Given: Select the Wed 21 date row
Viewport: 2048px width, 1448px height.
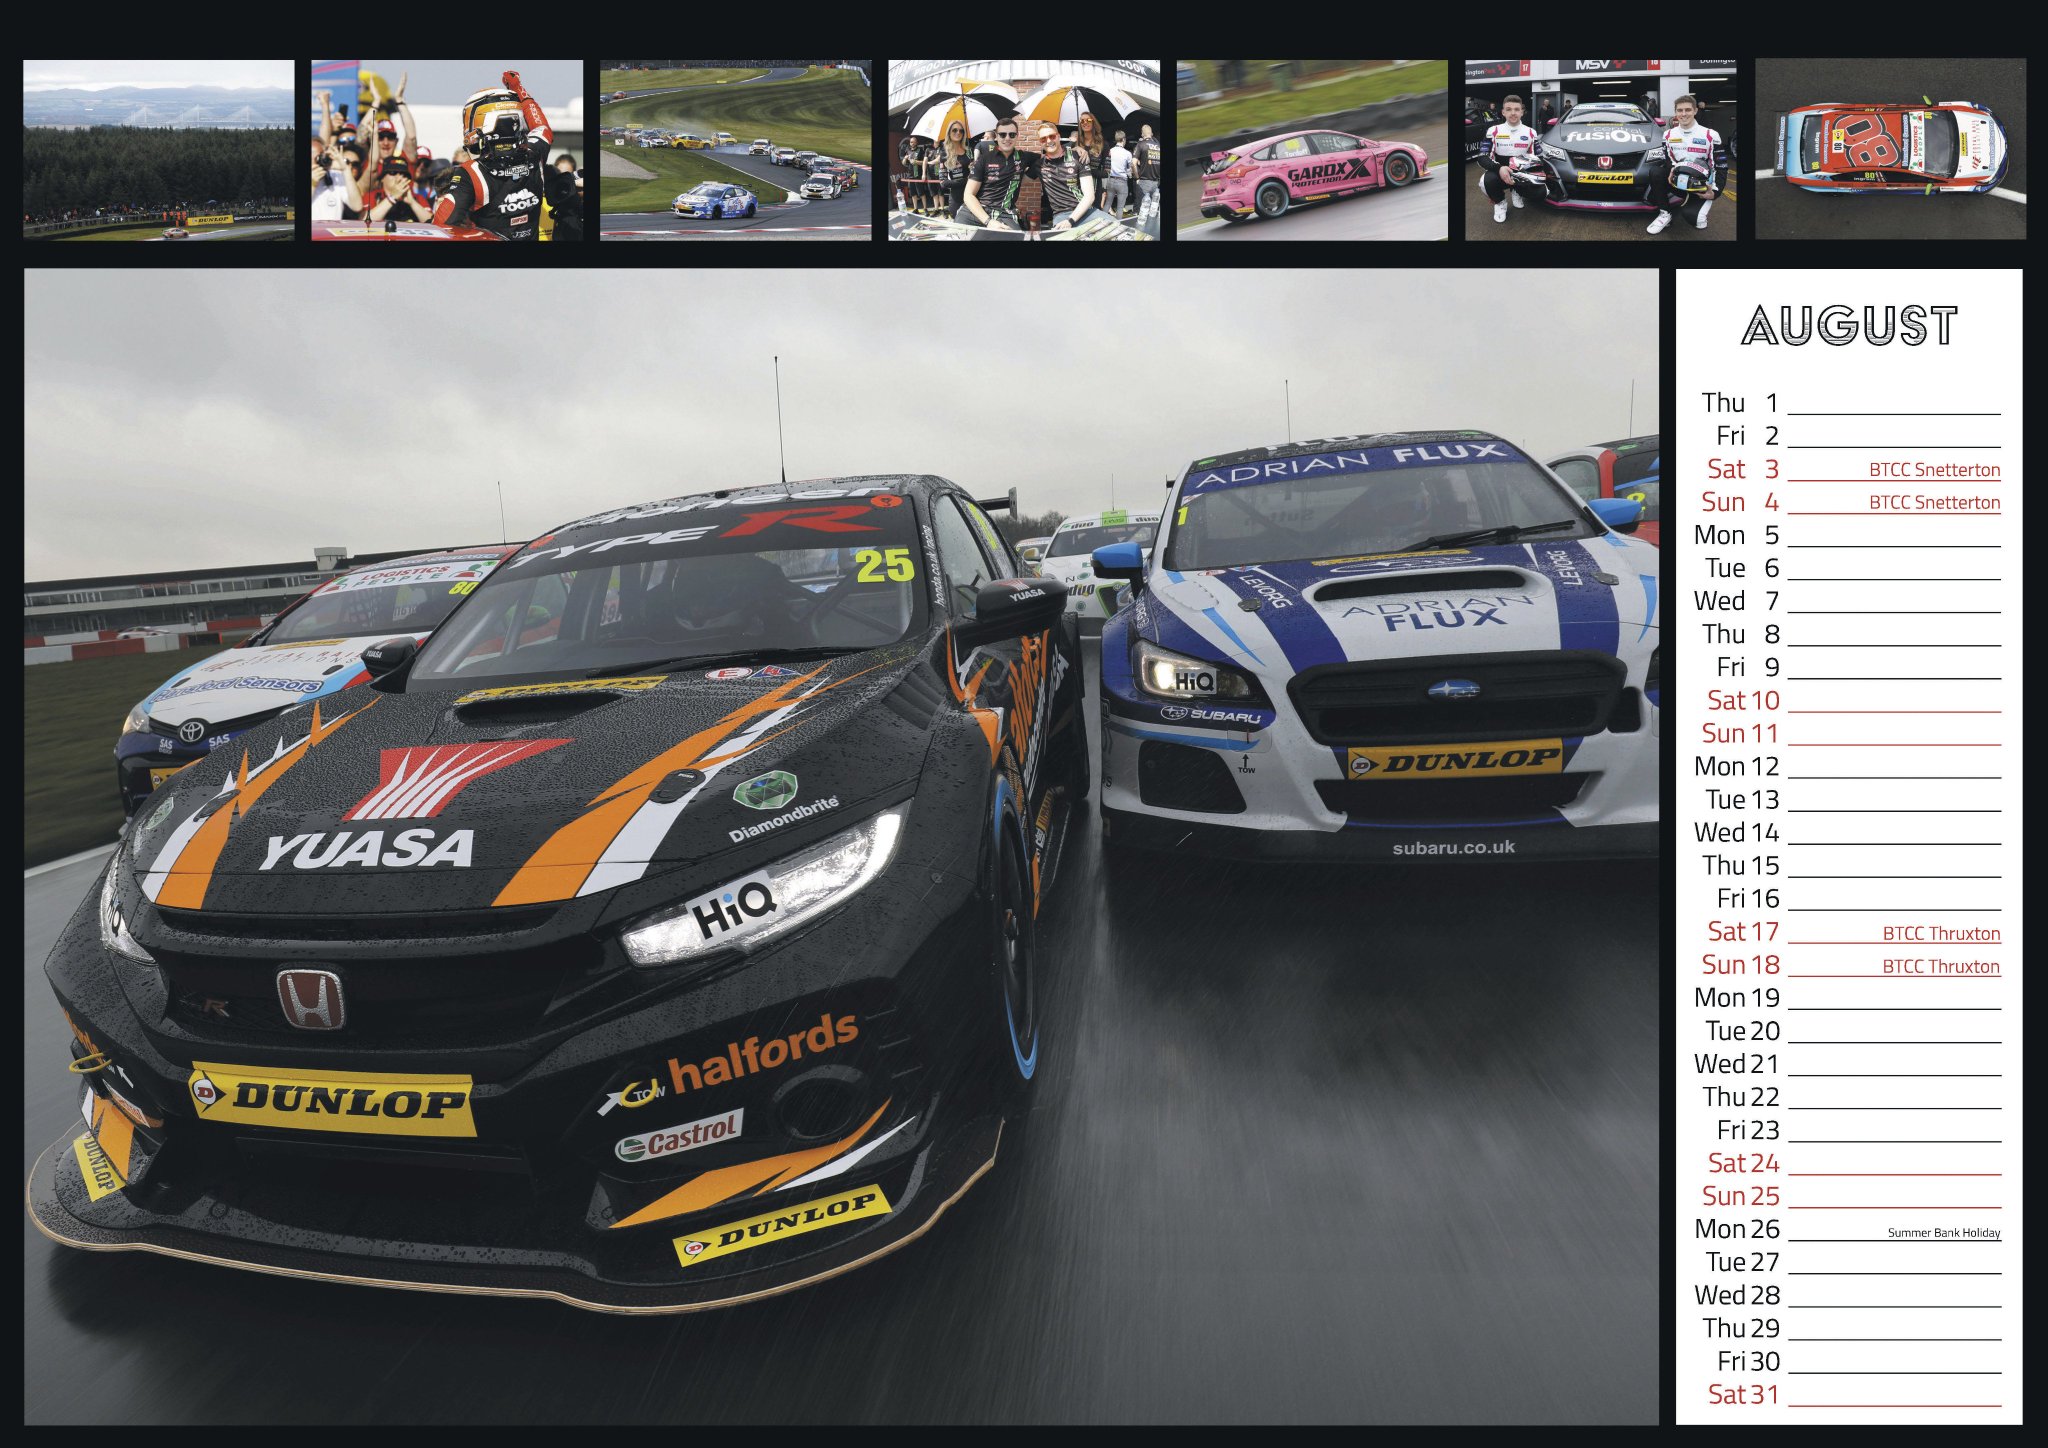Looking at the screenshot, I should [1848, 1063].
